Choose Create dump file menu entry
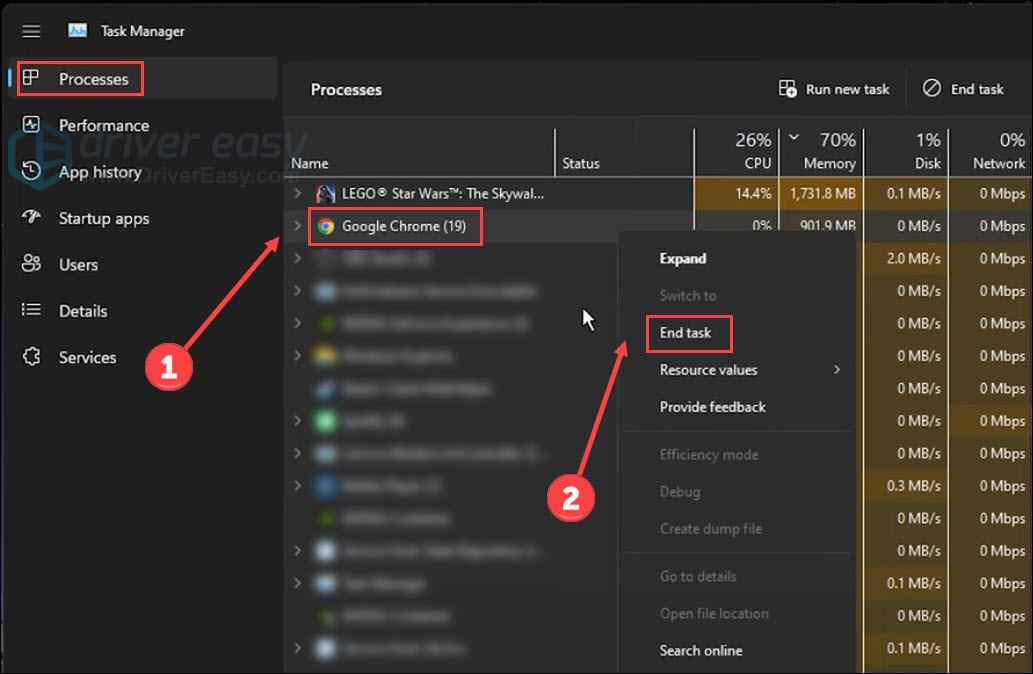 (x=711, y=528)
